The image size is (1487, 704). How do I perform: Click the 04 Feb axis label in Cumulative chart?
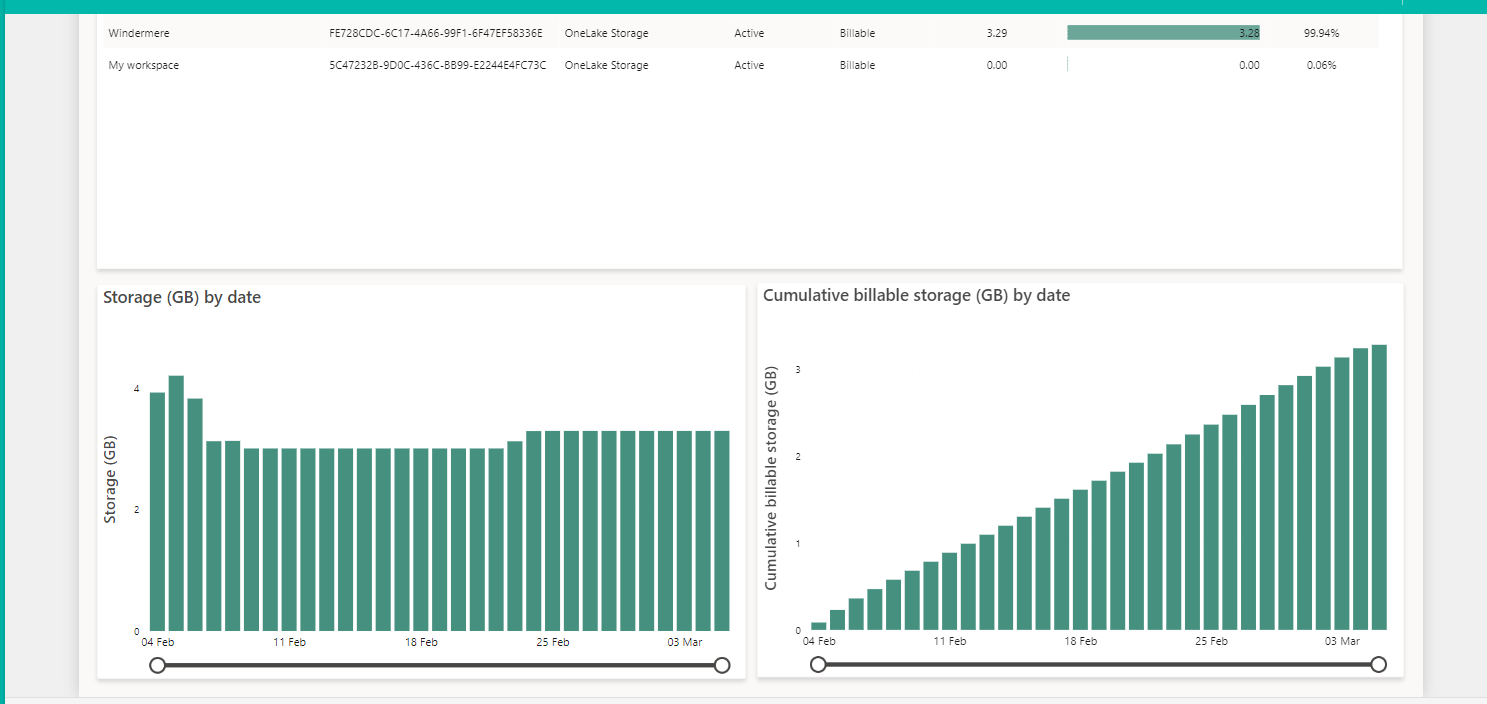pos(819,641)
